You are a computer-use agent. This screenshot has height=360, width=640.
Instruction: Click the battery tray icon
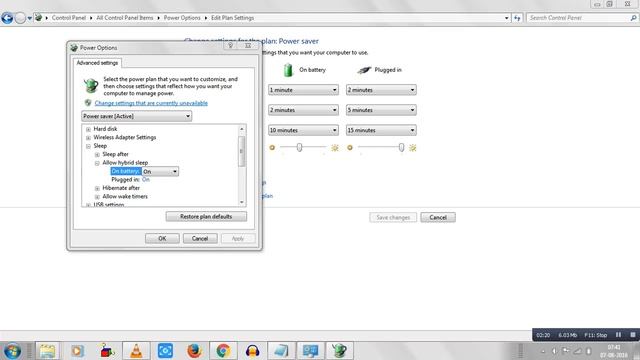pyautogui.click(x=588, y=351)
